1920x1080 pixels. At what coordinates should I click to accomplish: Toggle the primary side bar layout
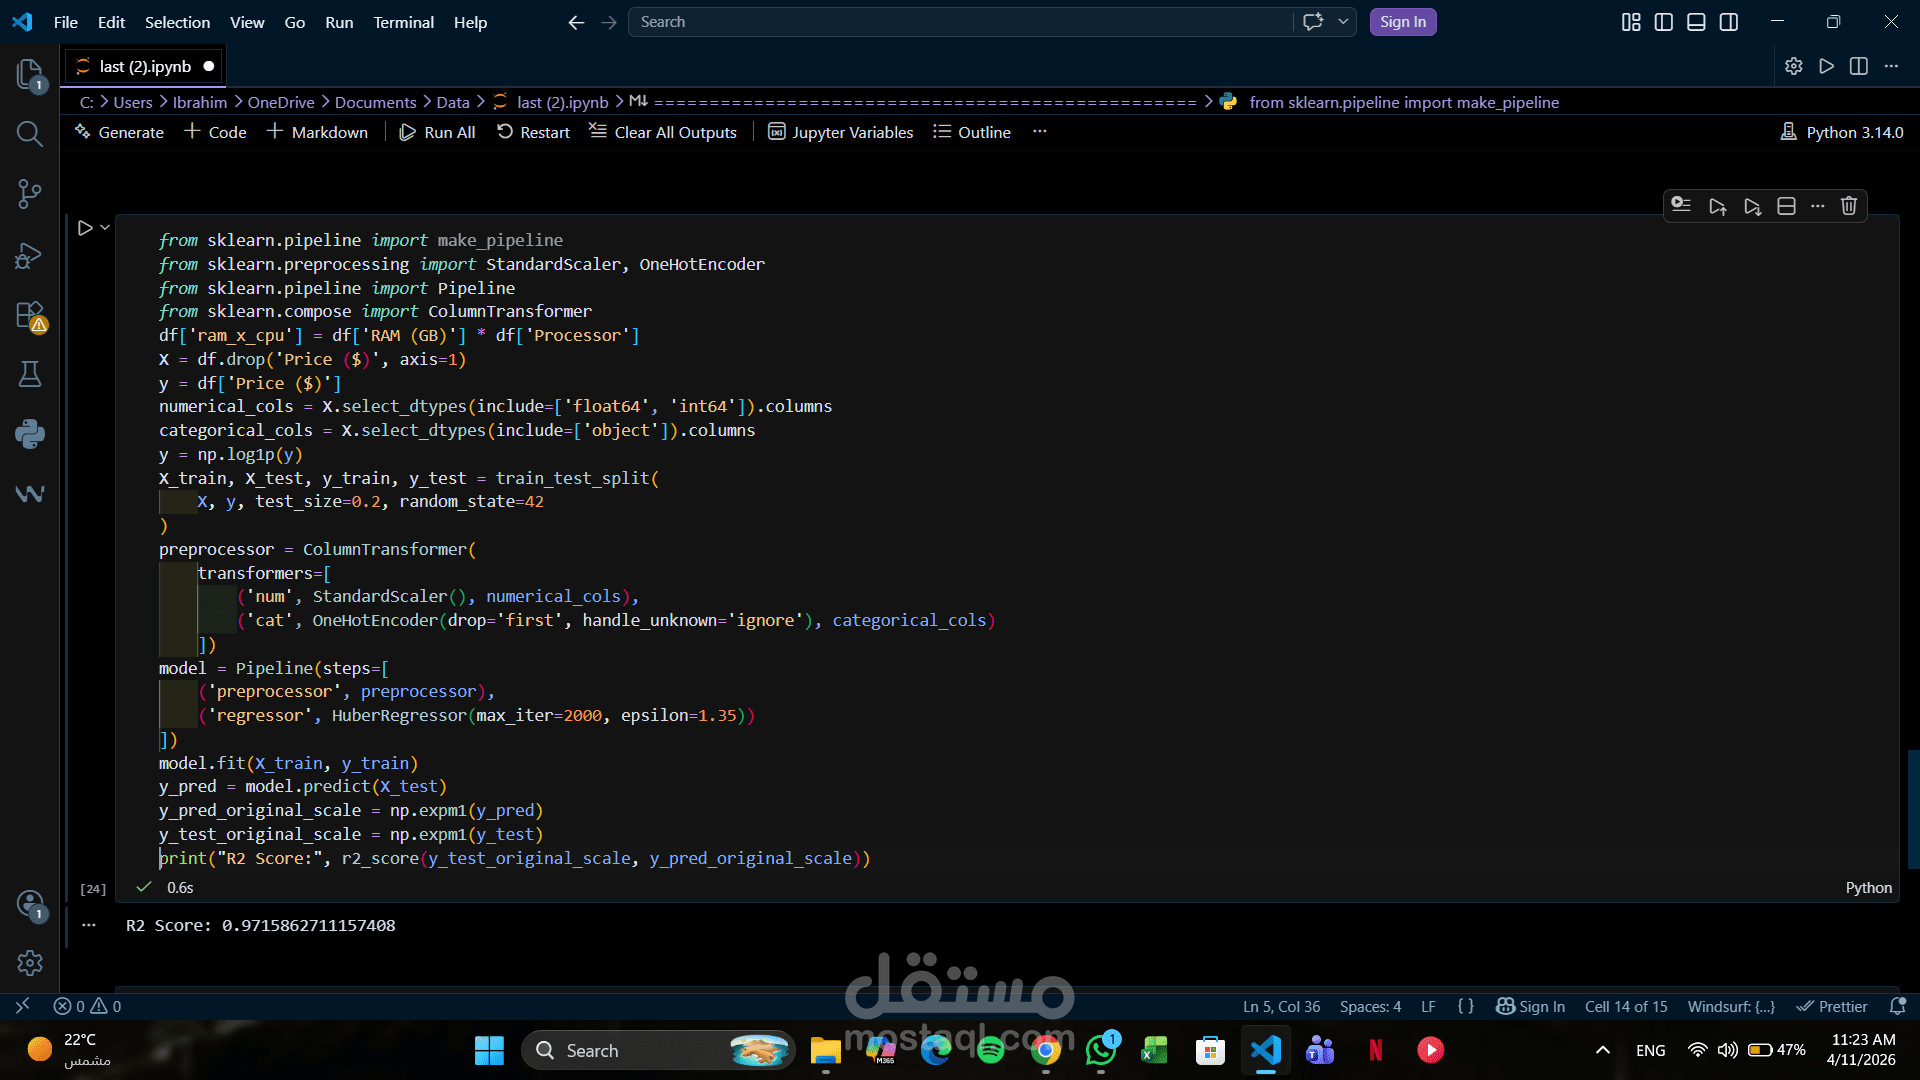1663,22
